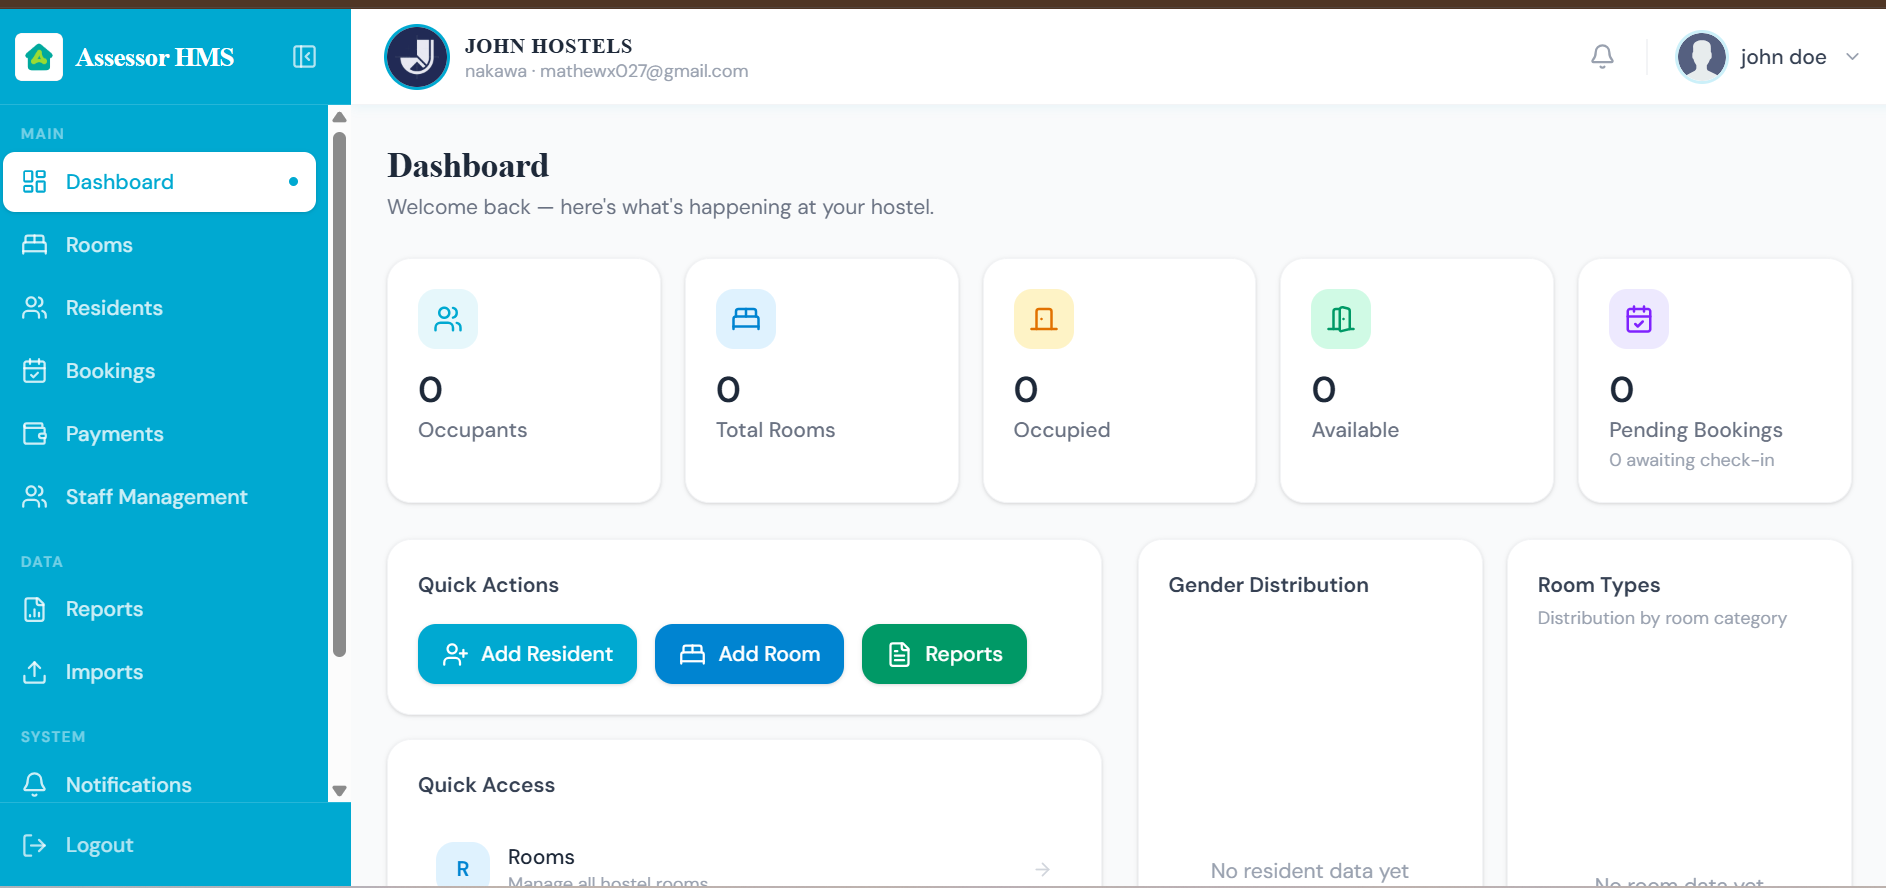Viewport: 1886px width, 888px height.
Task: Click the sidebar scrollbar thumb
Action: (x=339, y=394)
